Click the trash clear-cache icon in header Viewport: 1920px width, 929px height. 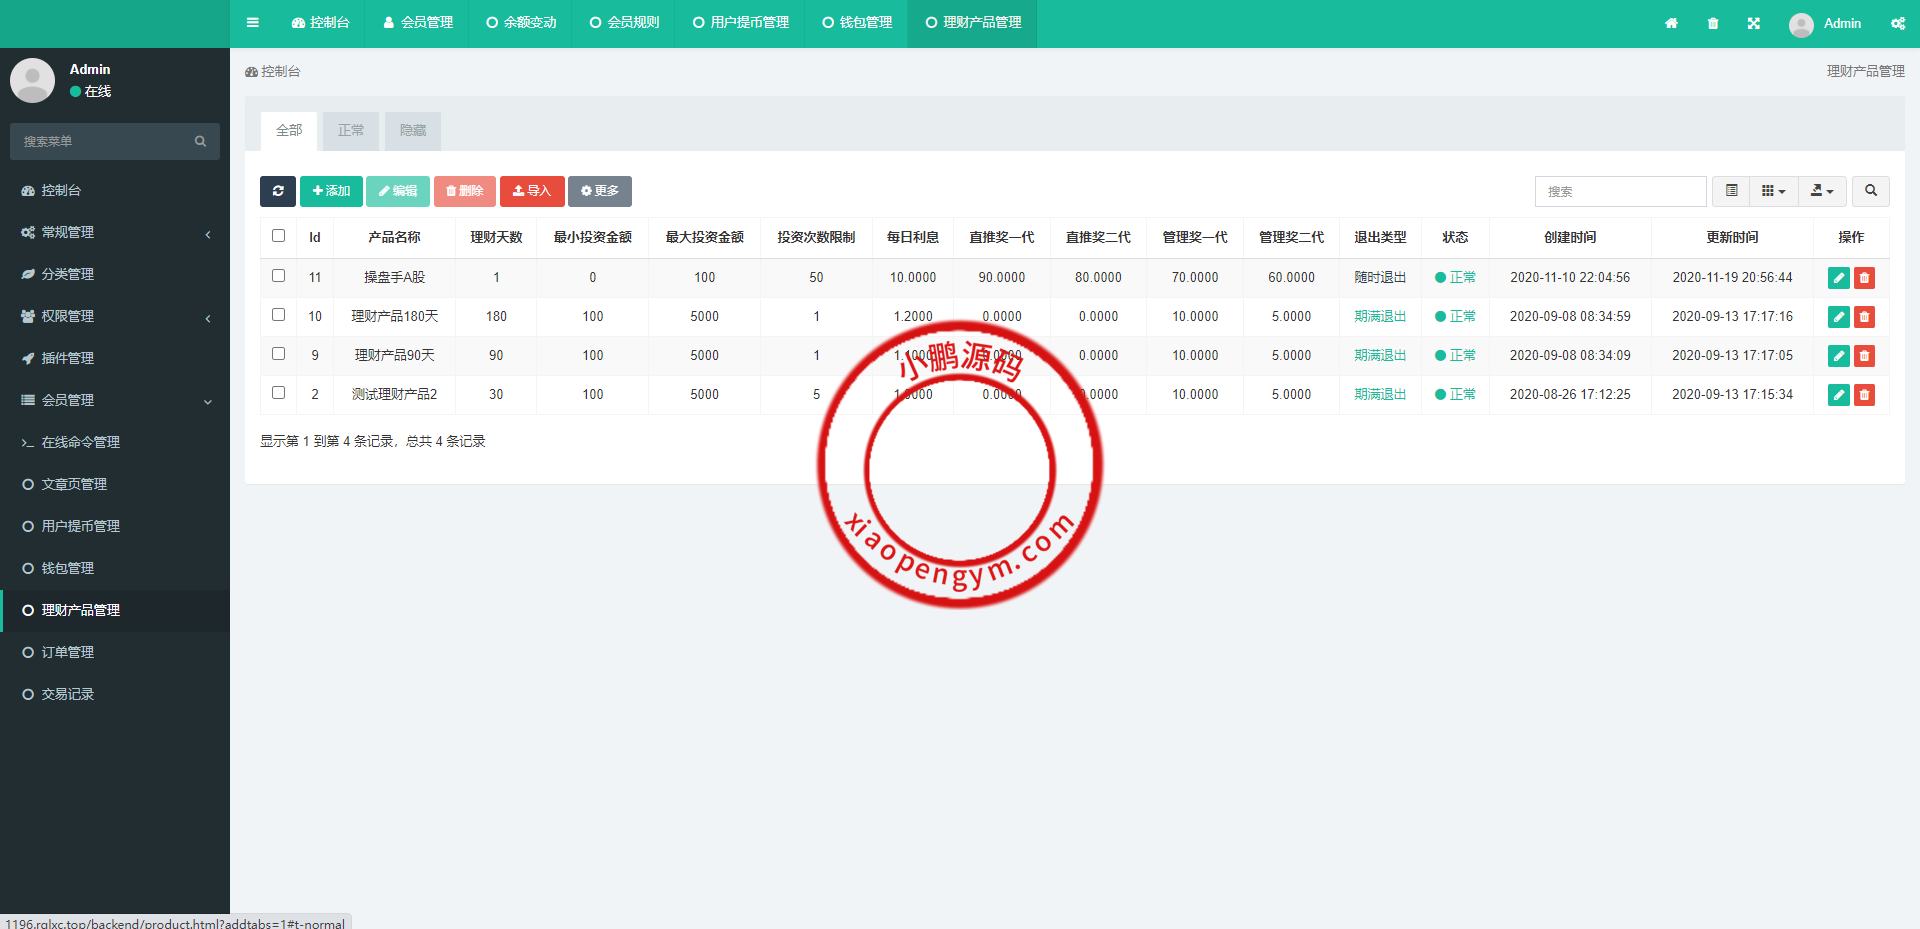click(x=1713, y=23)
